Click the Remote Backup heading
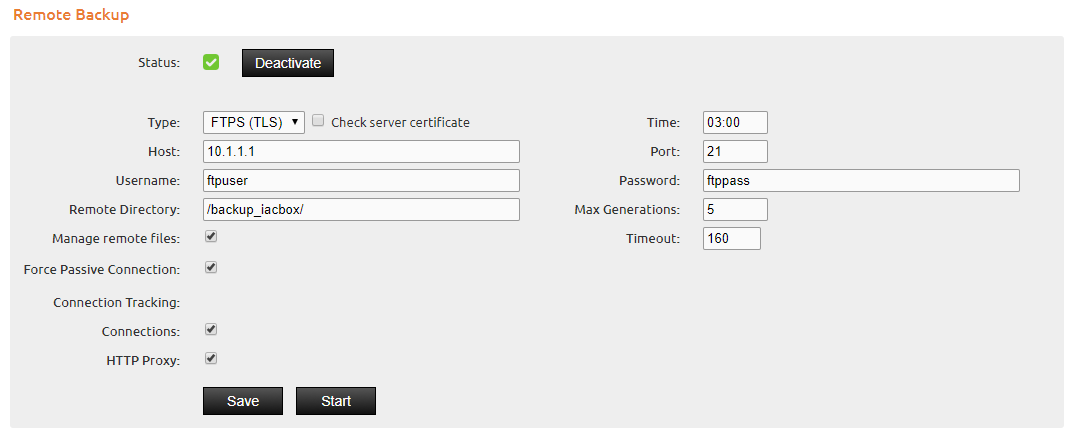Image resolution: width=1074 pixels, height=438 pixels. tap(71, 14)
